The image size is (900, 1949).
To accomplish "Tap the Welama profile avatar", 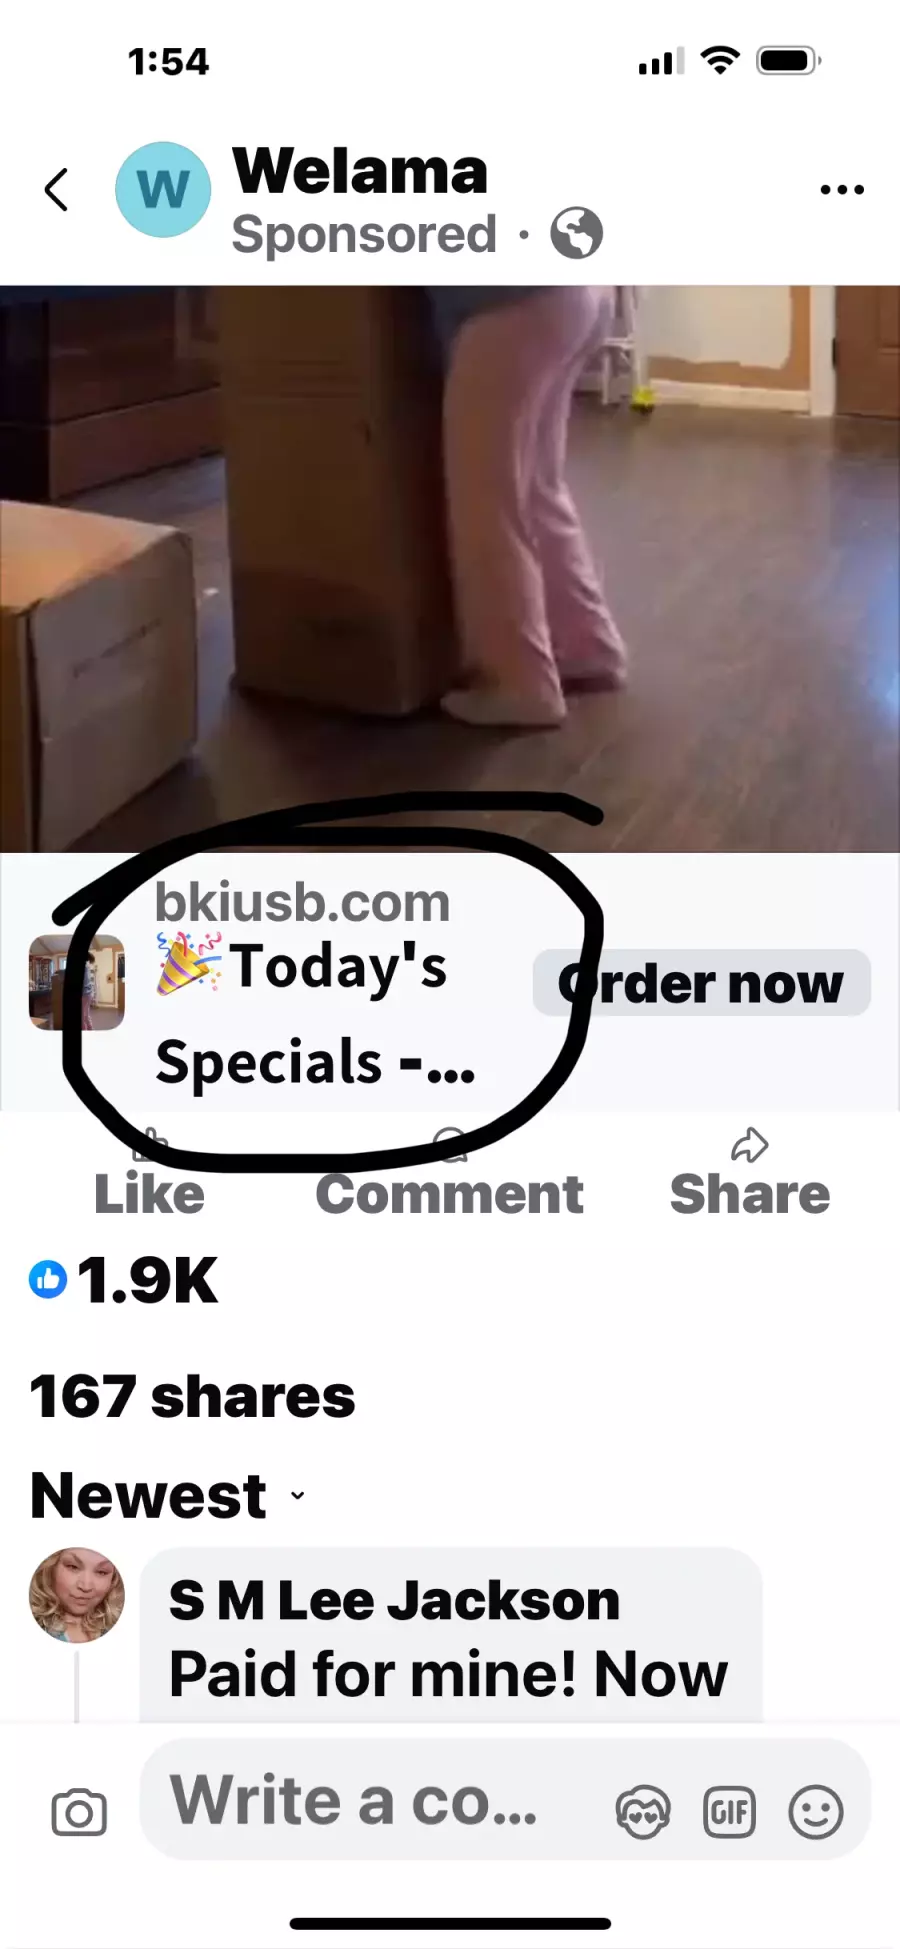I will coord(163,189).
